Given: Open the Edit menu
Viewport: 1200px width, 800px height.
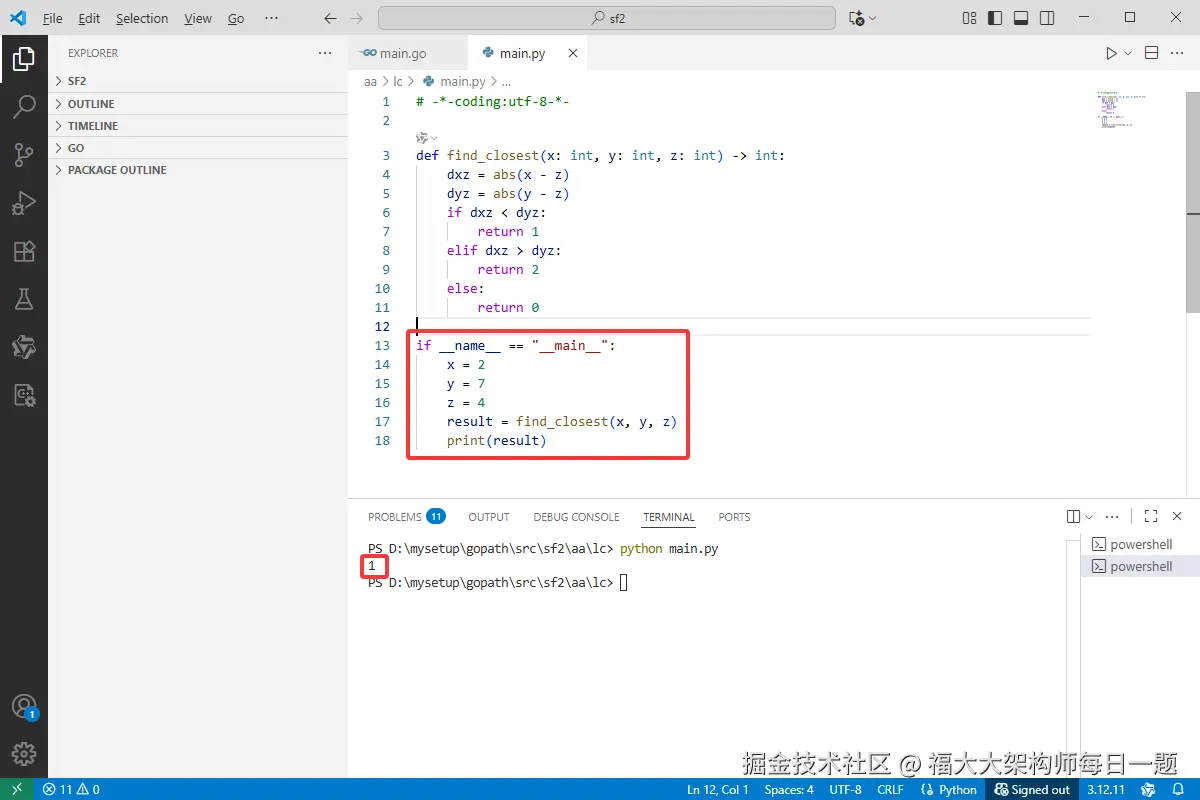Looking at the screenshot, I should click(89, 18).
